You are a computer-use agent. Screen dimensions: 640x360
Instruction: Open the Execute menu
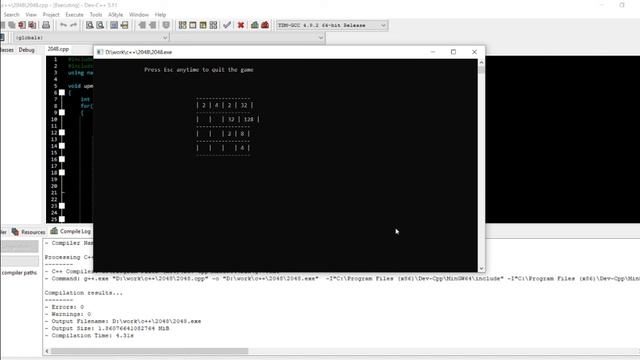click(74, 15)
